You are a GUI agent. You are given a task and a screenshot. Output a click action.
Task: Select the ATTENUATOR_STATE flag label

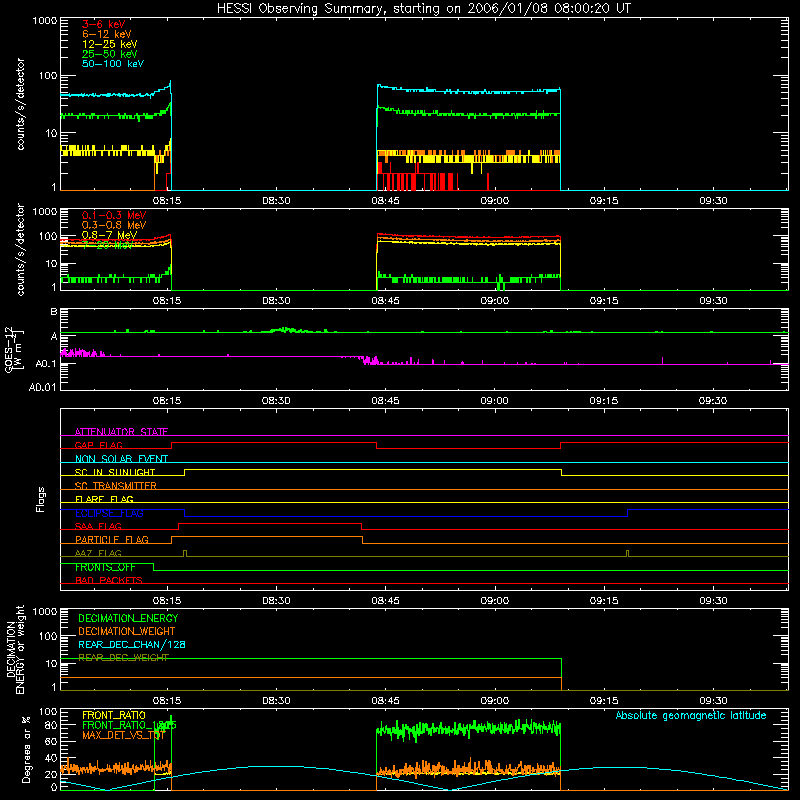(x=121, y=432)
